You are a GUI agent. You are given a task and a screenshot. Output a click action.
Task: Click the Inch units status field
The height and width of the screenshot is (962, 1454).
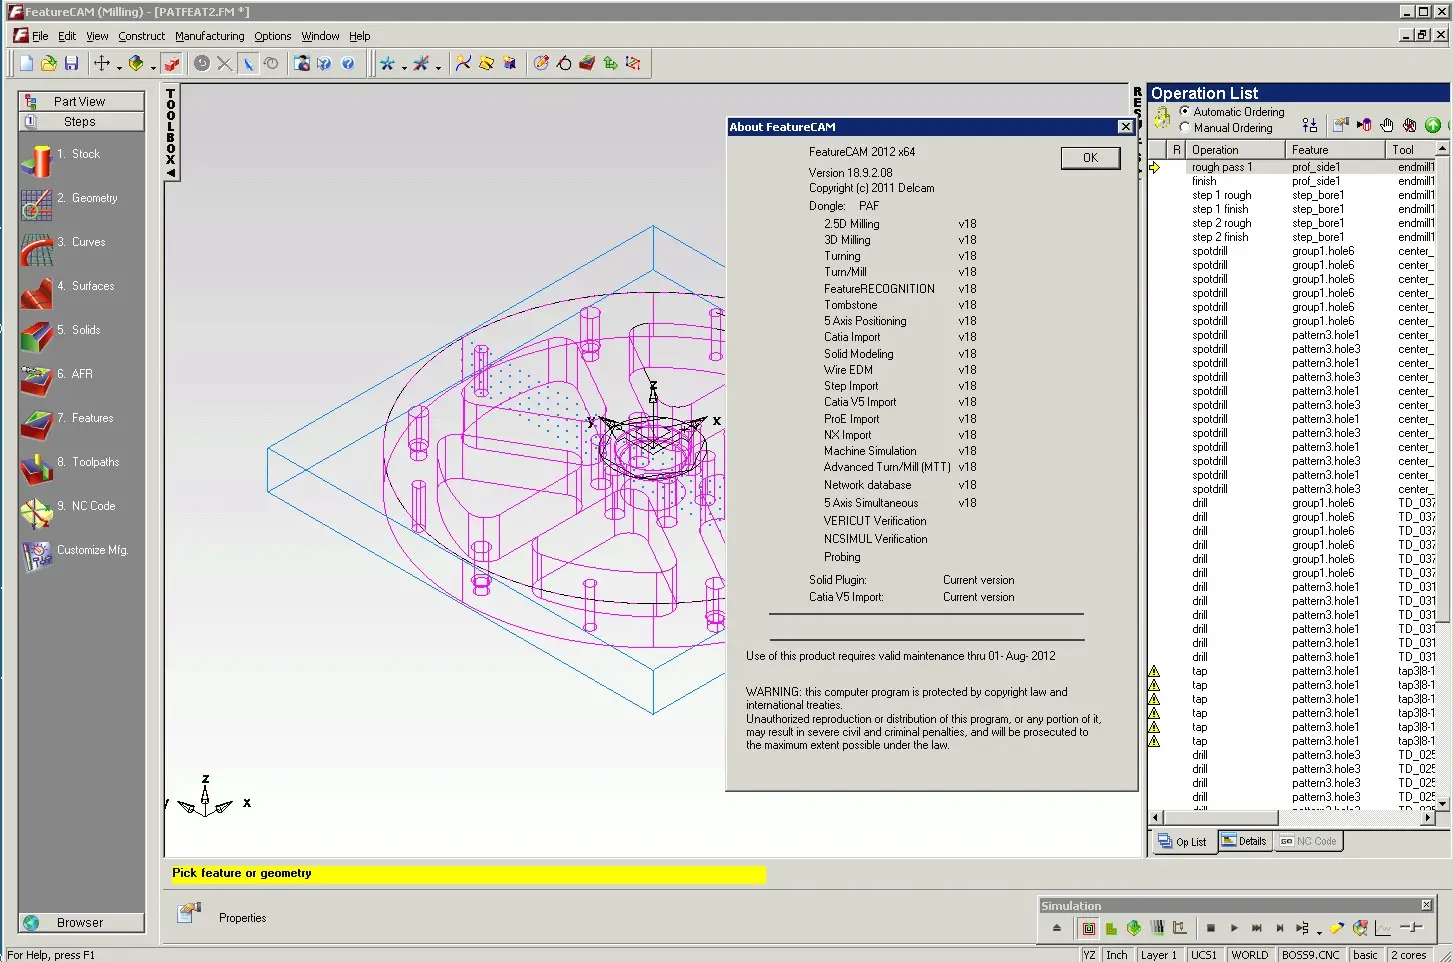click(1116, 954)
